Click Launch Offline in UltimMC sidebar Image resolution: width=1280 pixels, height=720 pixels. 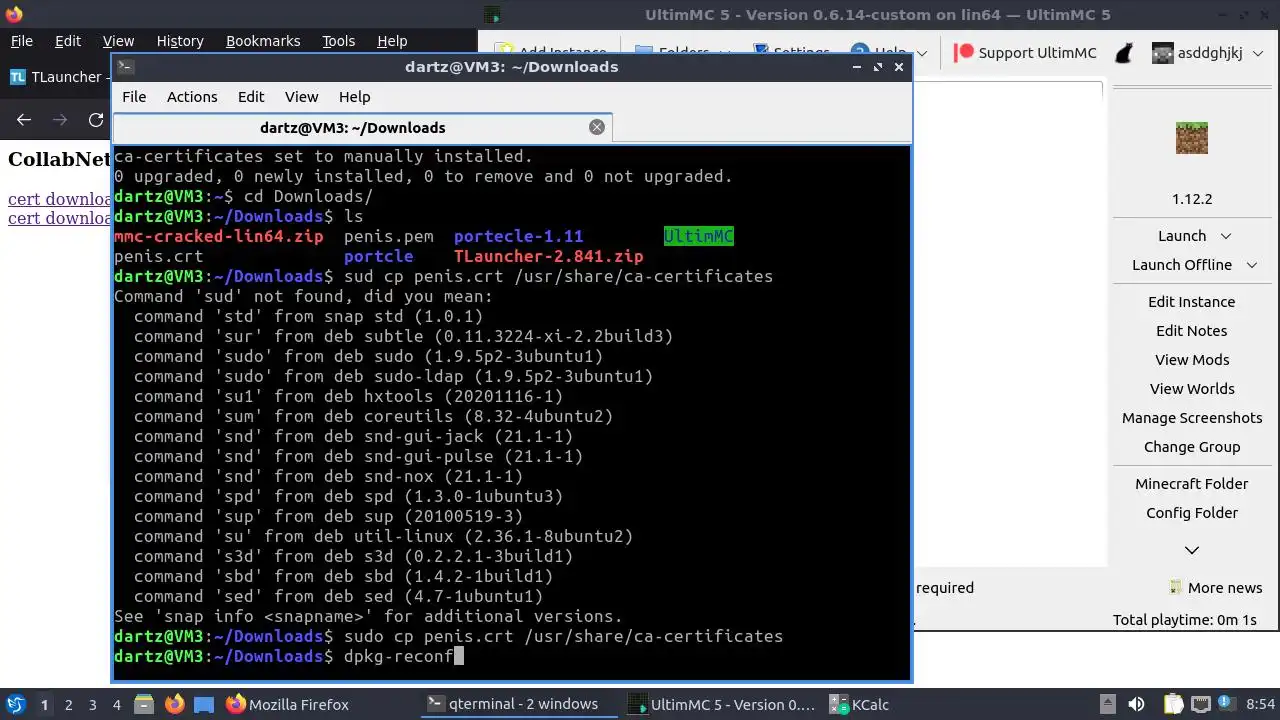[1182, 265]
